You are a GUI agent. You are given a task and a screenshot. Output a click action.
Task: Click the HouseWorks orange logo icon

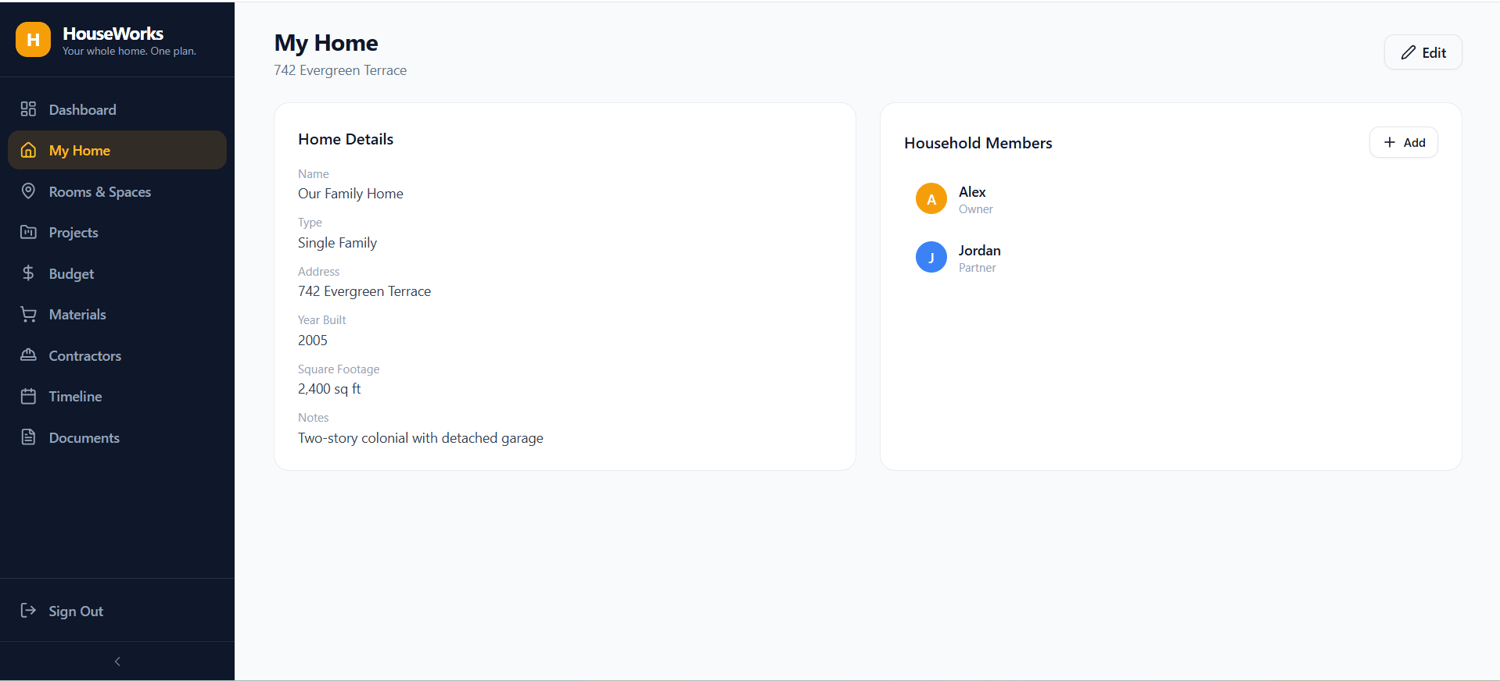(x=33, y=39)
